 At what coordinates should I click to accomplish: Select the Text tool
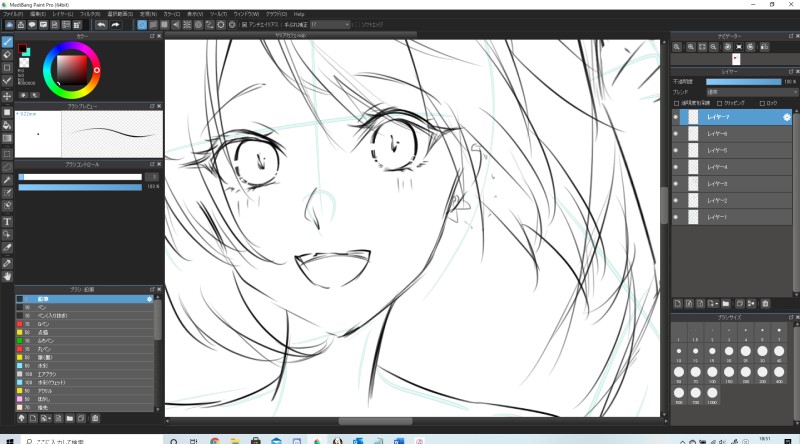click(7, 221)
